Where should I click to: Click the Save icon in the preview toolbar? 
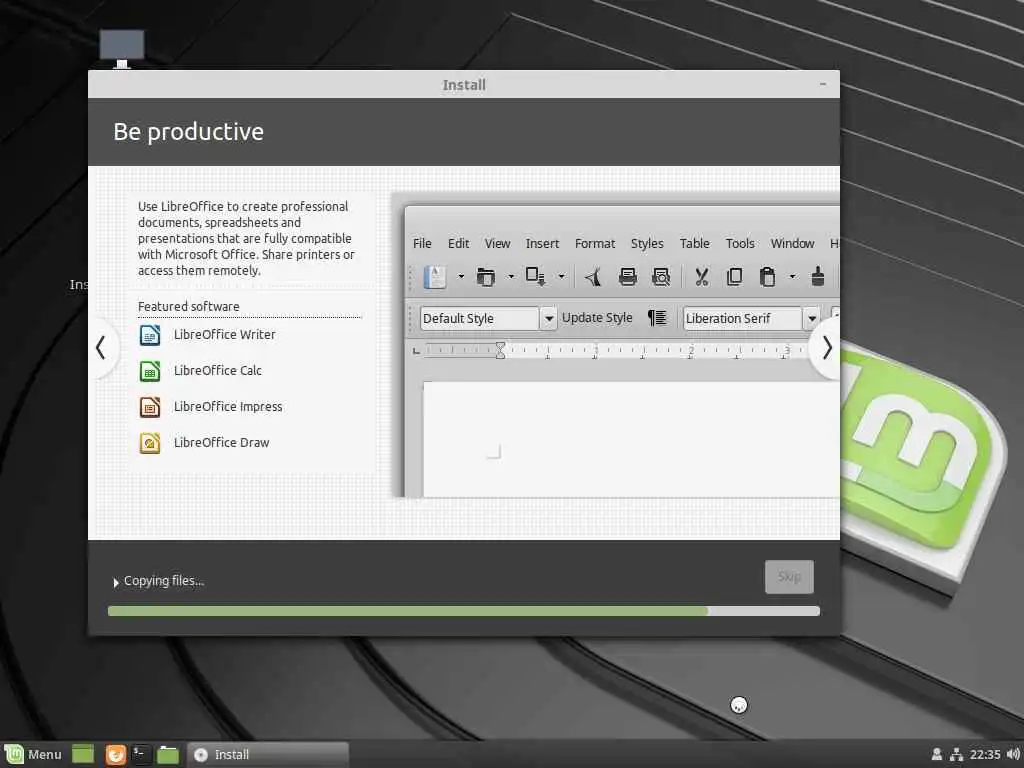[x=536, y=277]
